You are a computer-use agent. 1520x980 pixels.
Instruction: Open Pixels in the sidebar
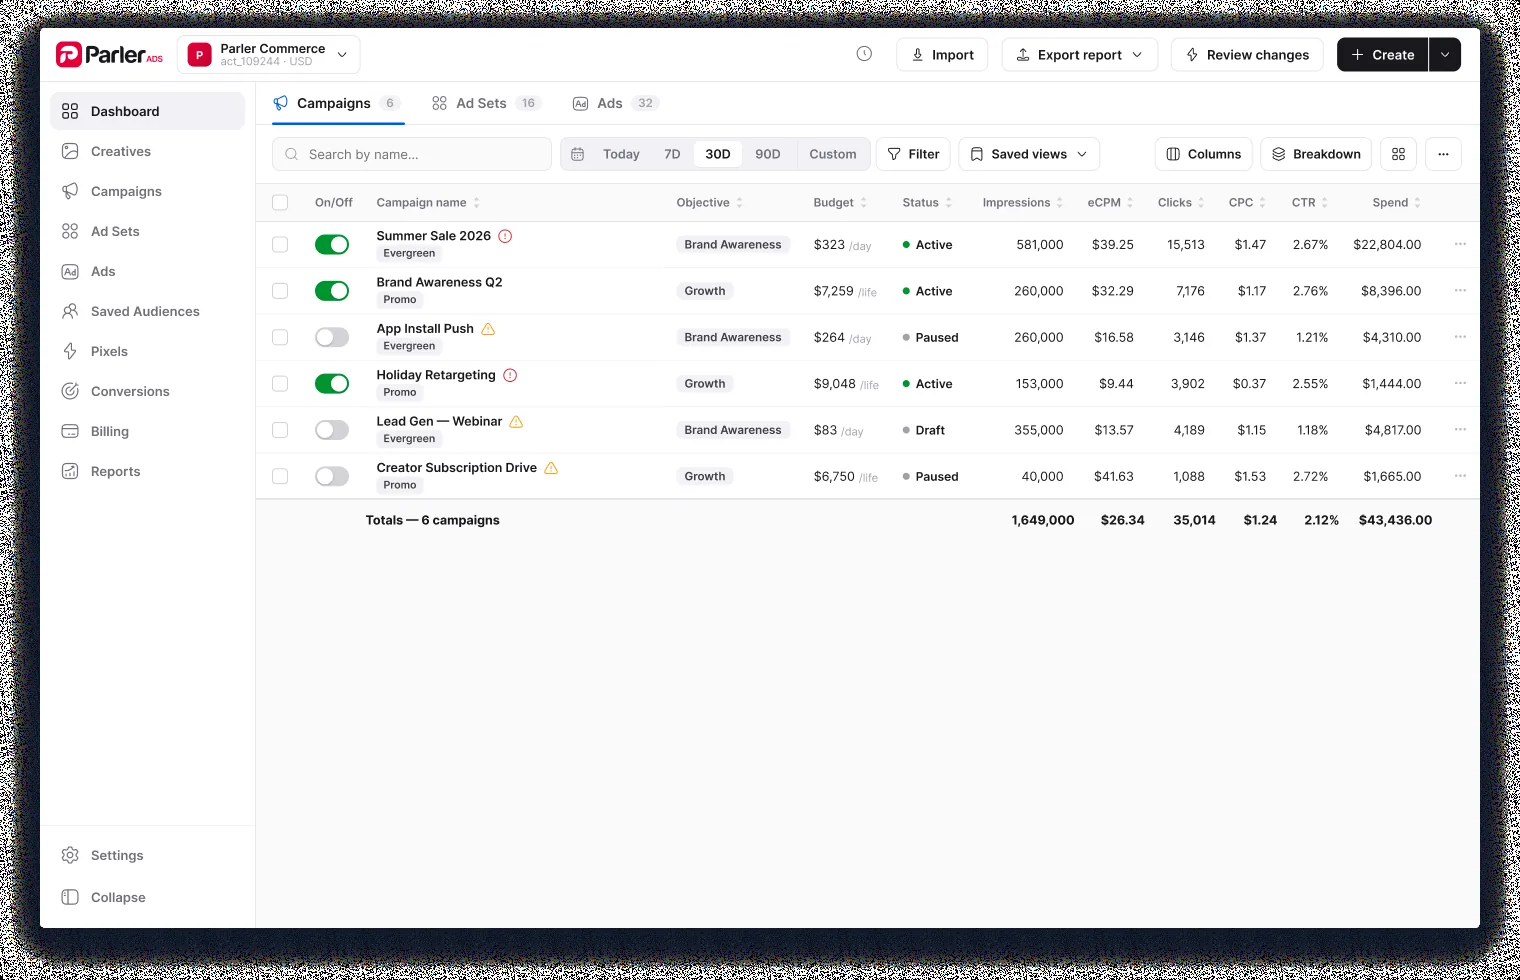[147, 351]
